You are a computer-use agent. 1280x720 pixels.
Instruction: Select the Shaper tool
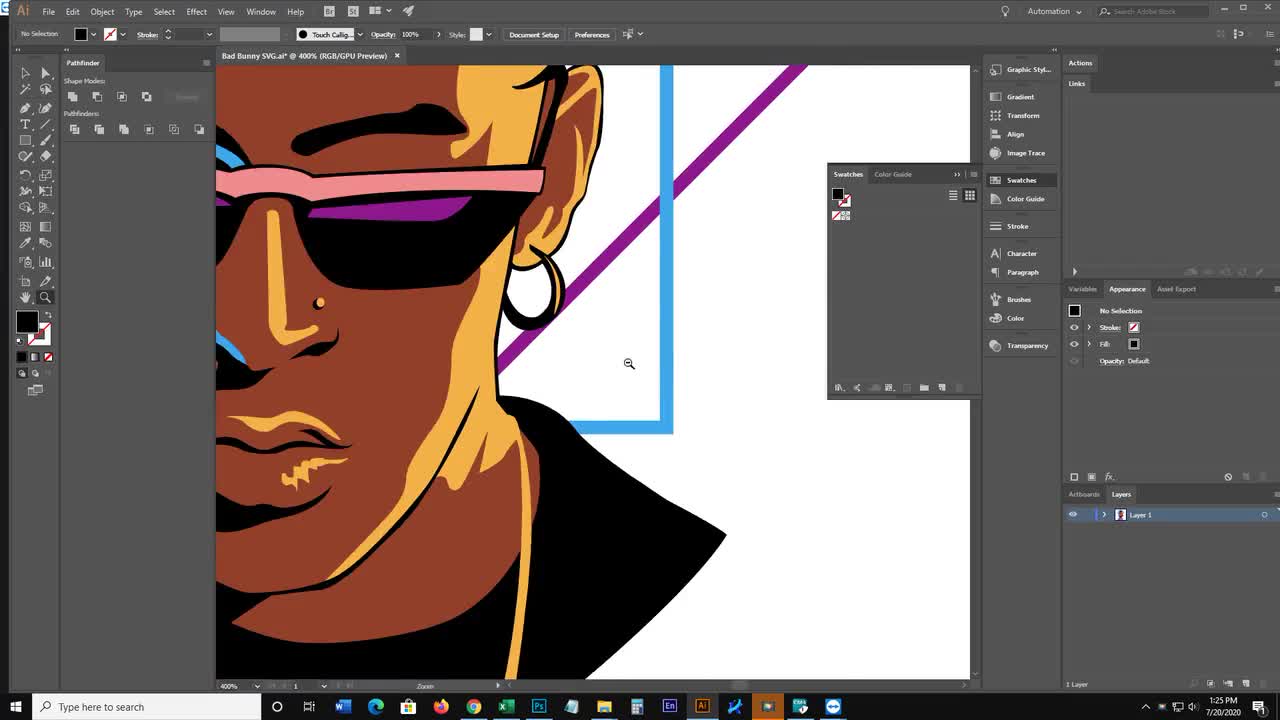coord(25,157)
